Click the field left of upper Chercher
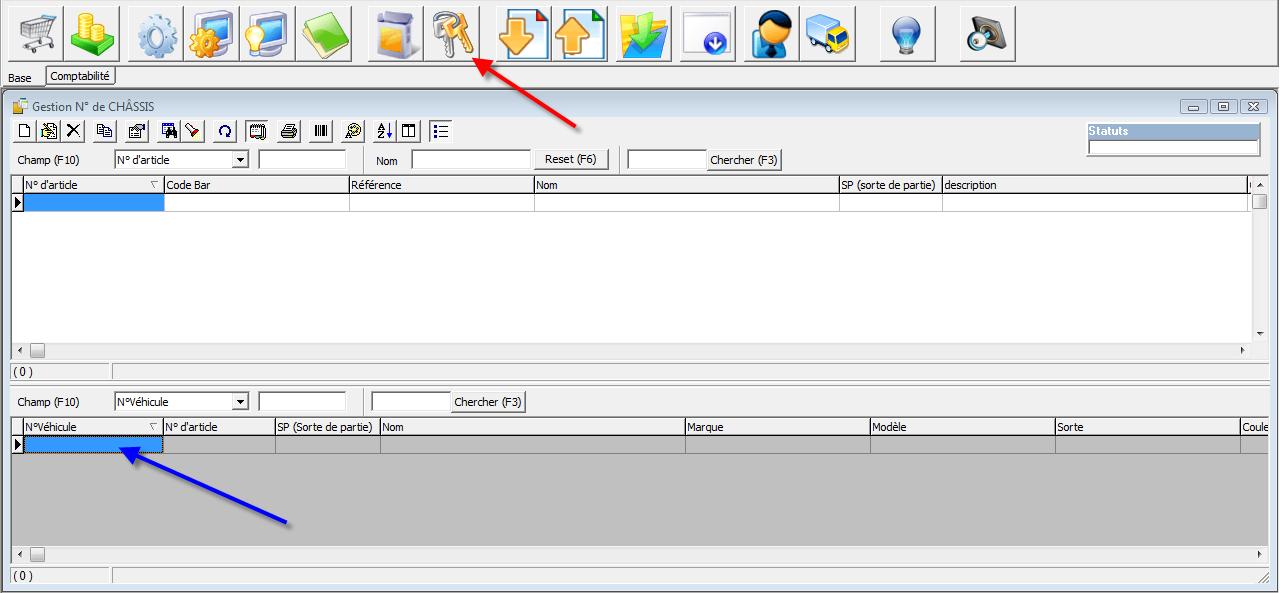Image resolution: width=1280 pixels, height=593 pixels. pyautogui.click(x=667, y=160)
